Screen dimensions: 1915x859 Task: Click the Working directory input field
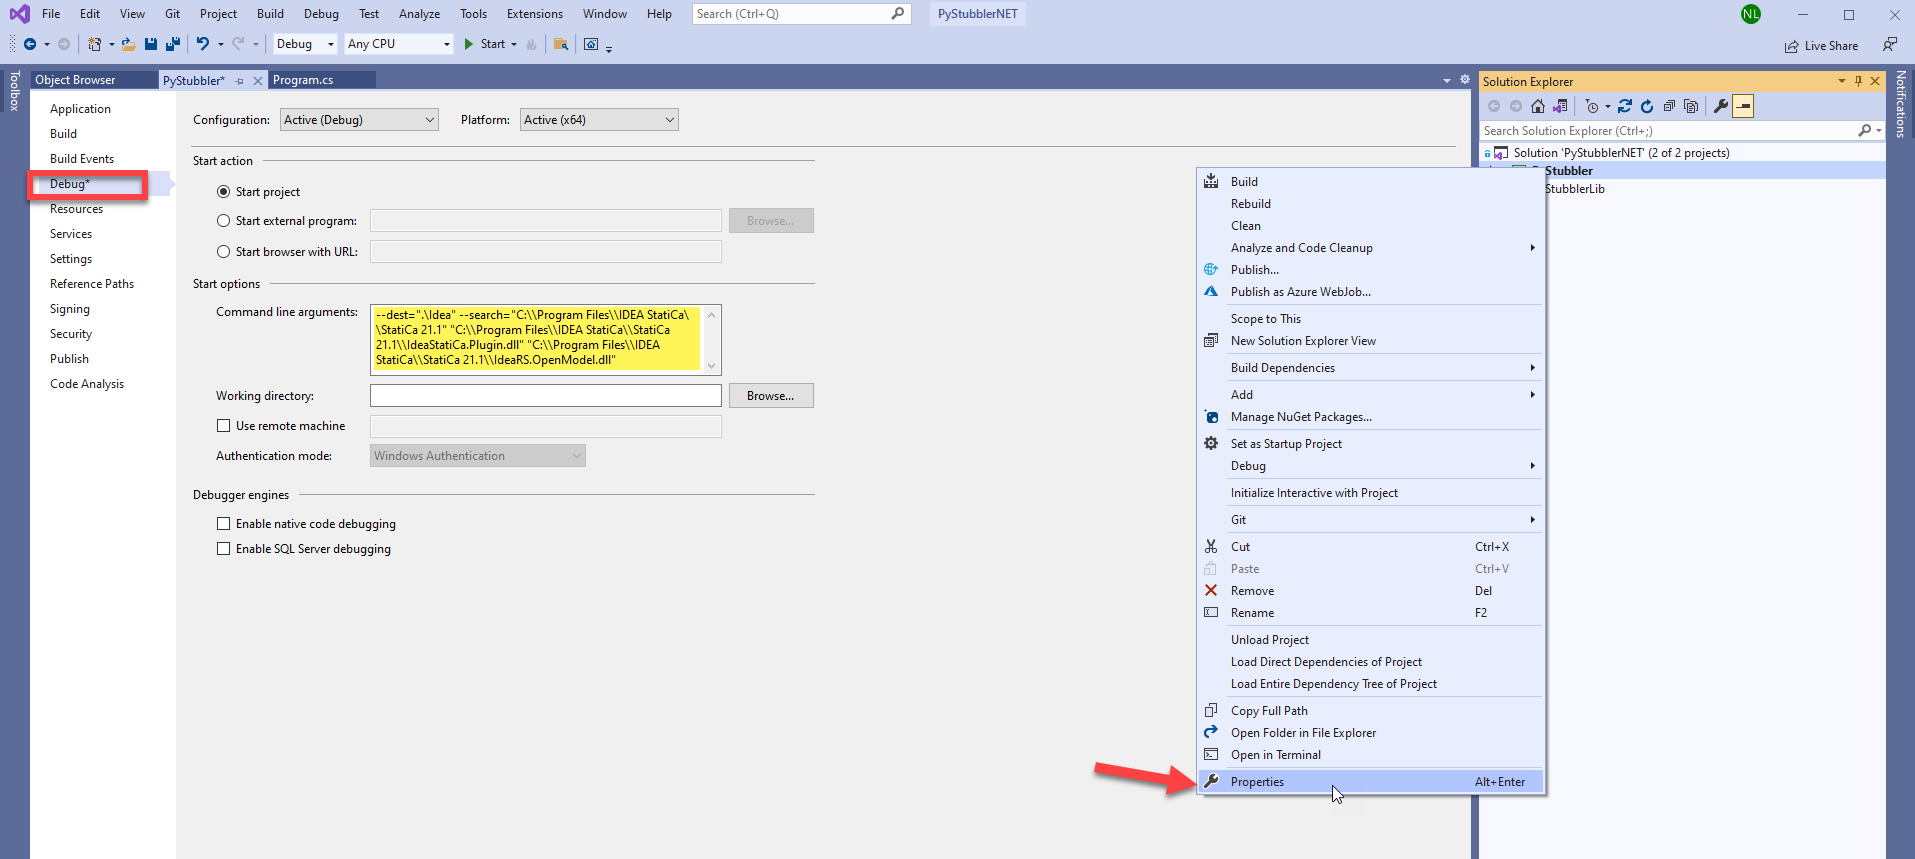[x=545, y=396]
